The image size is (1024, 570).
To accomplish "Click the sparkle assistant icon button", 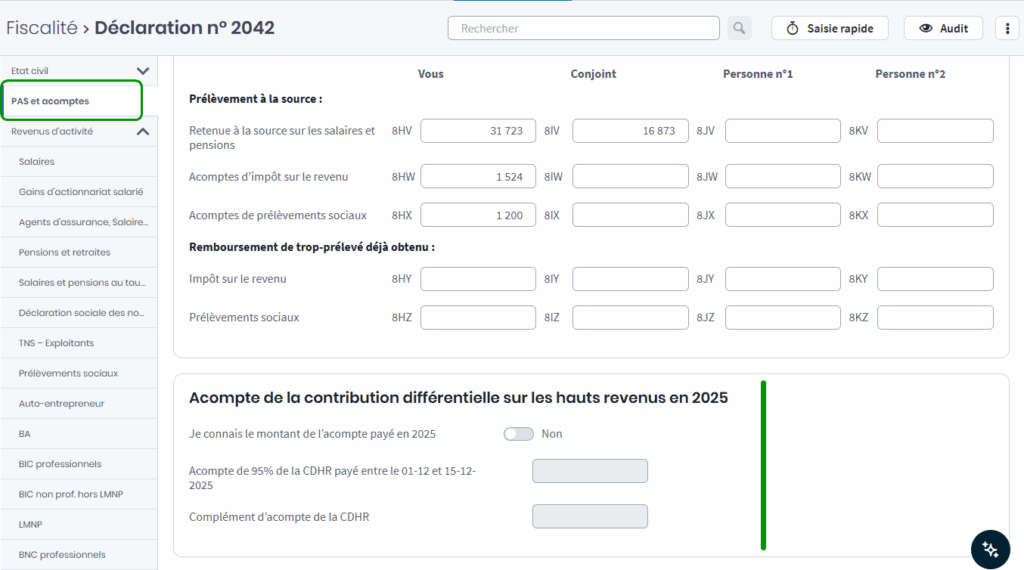I will (990, 549).
